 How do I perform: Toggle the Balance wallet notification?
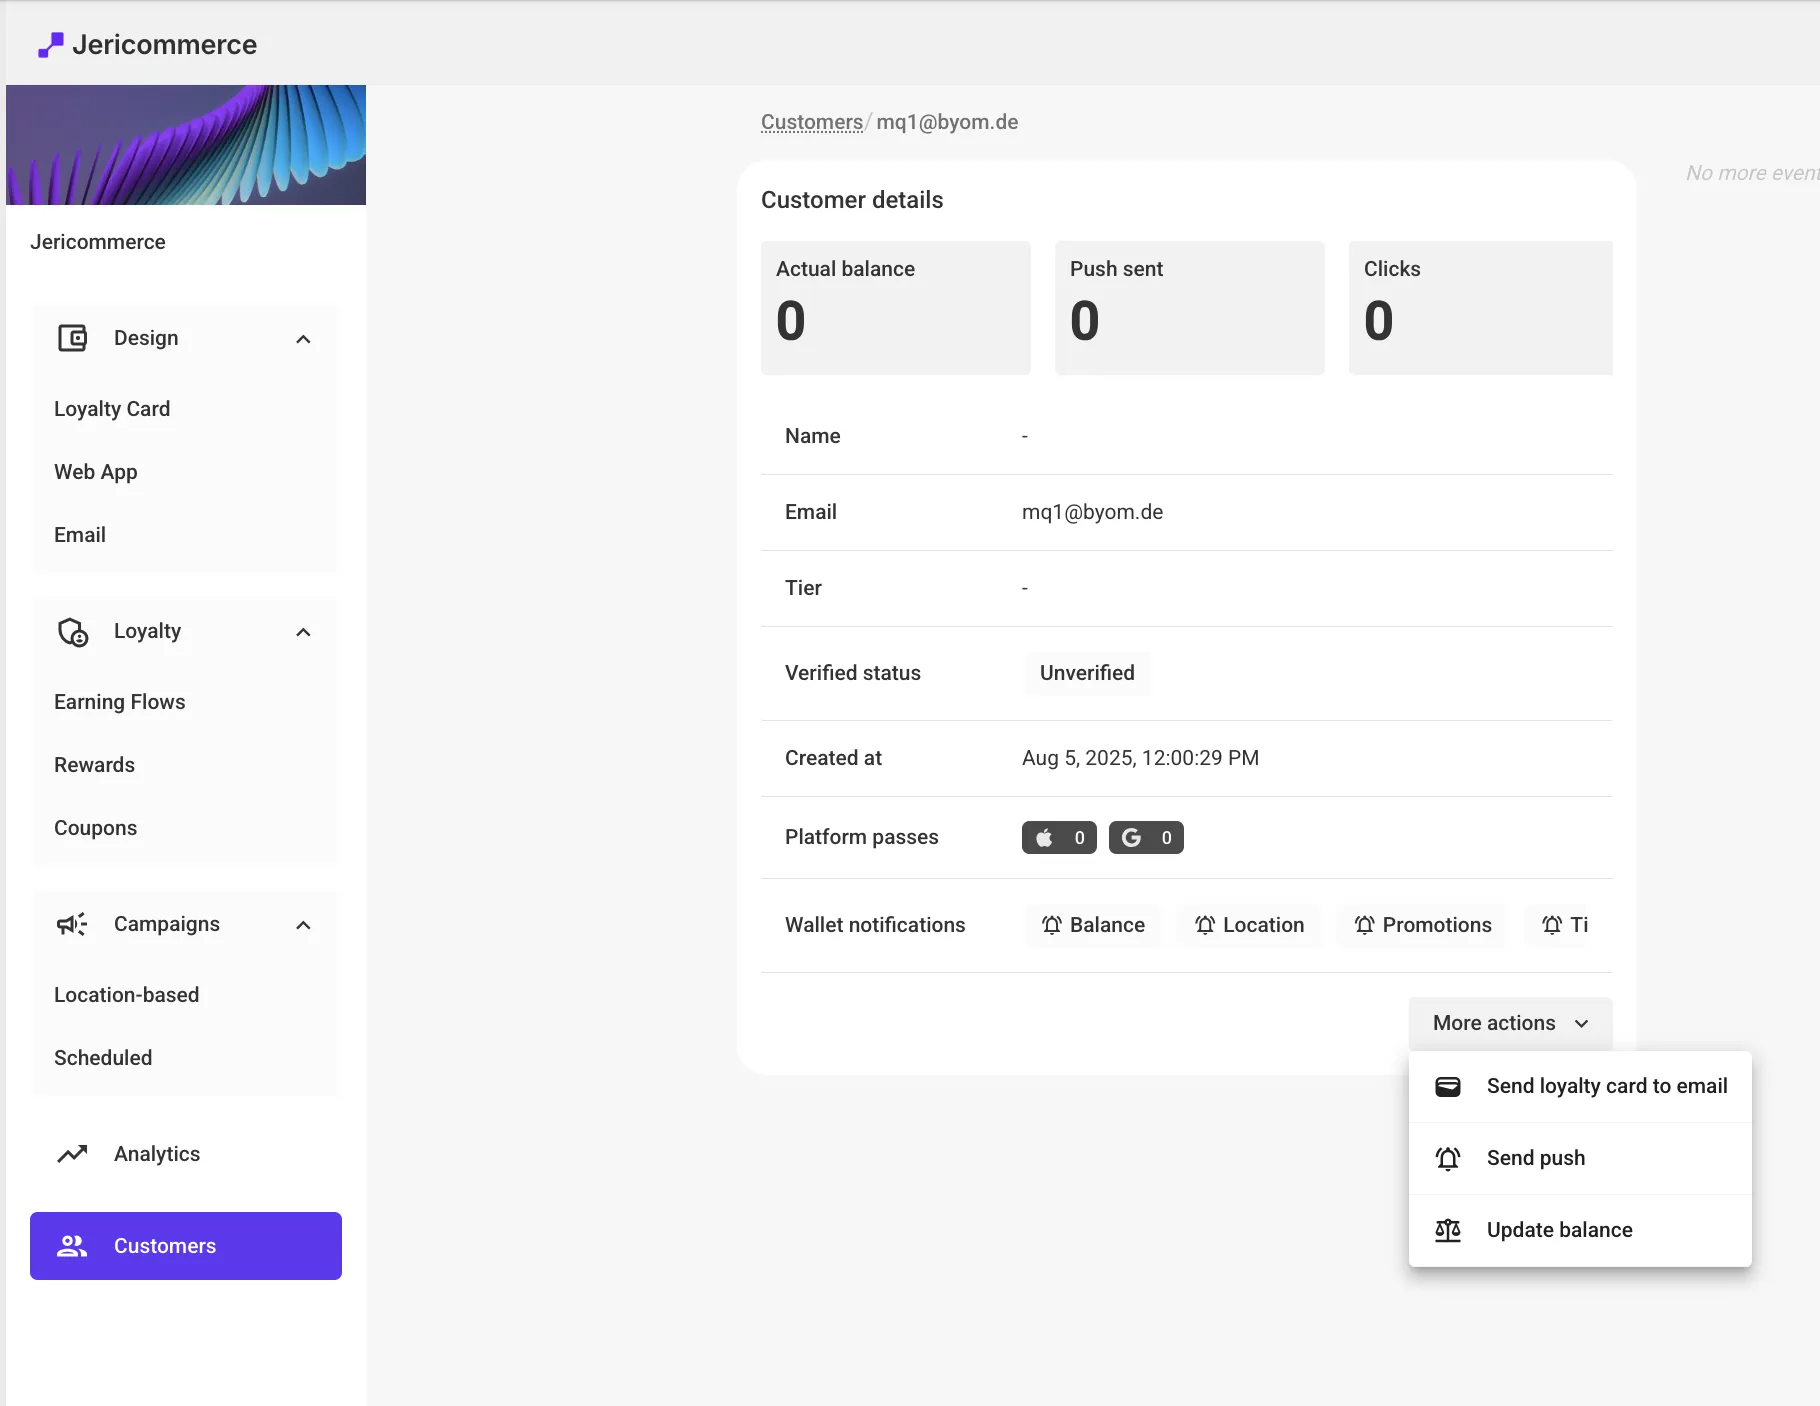tap(1092, 925)
